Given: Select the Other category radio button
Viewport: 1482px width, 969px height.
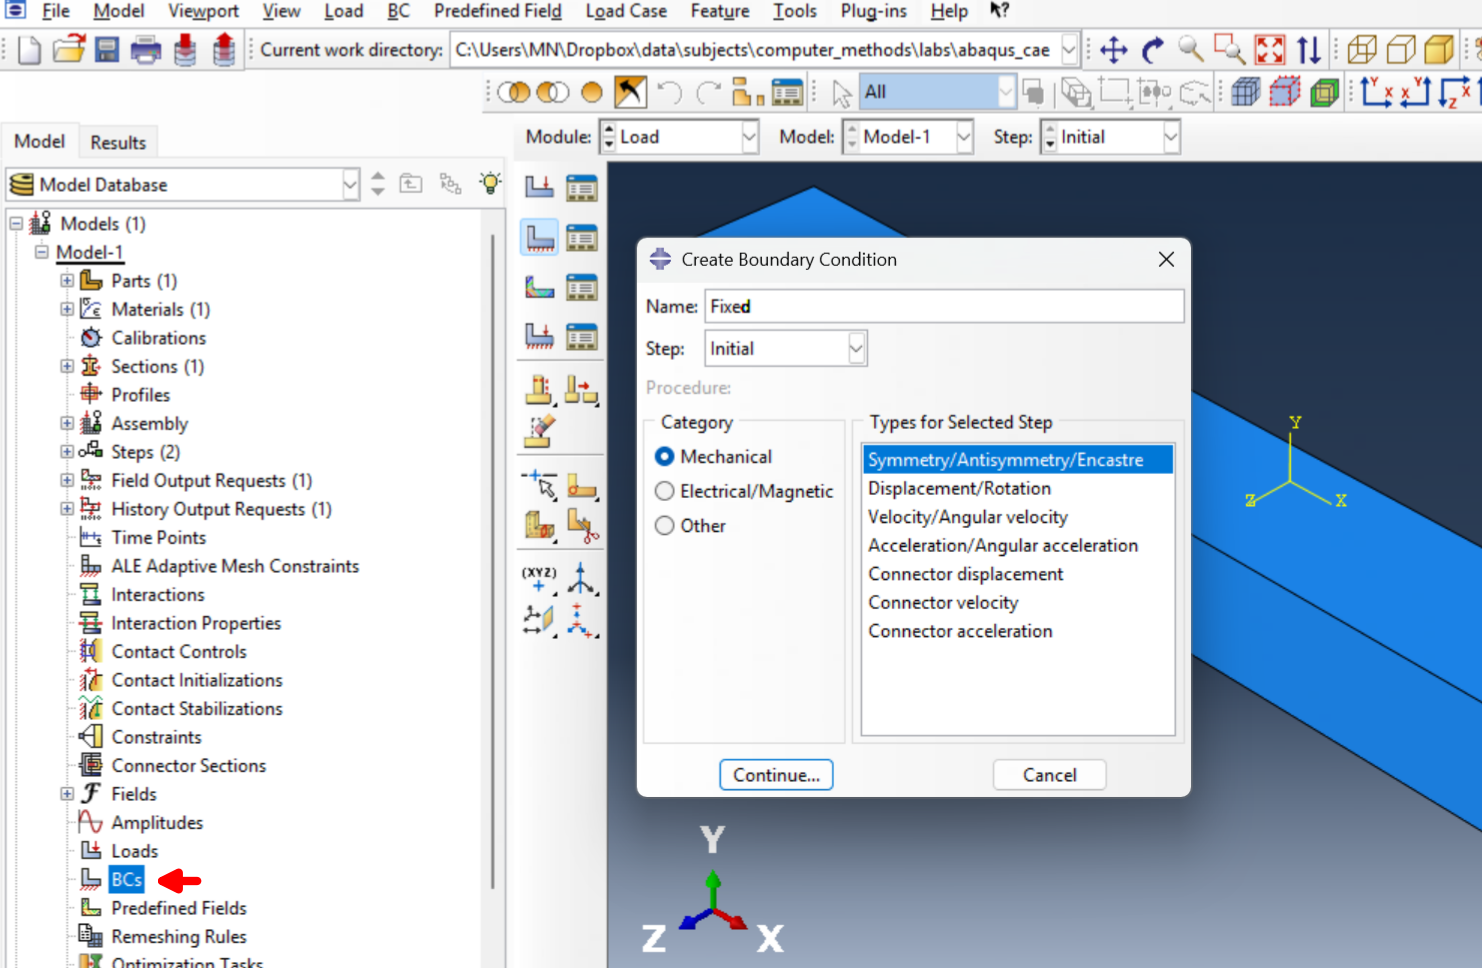Looking at the screenshot, I should tap(665, 526).
